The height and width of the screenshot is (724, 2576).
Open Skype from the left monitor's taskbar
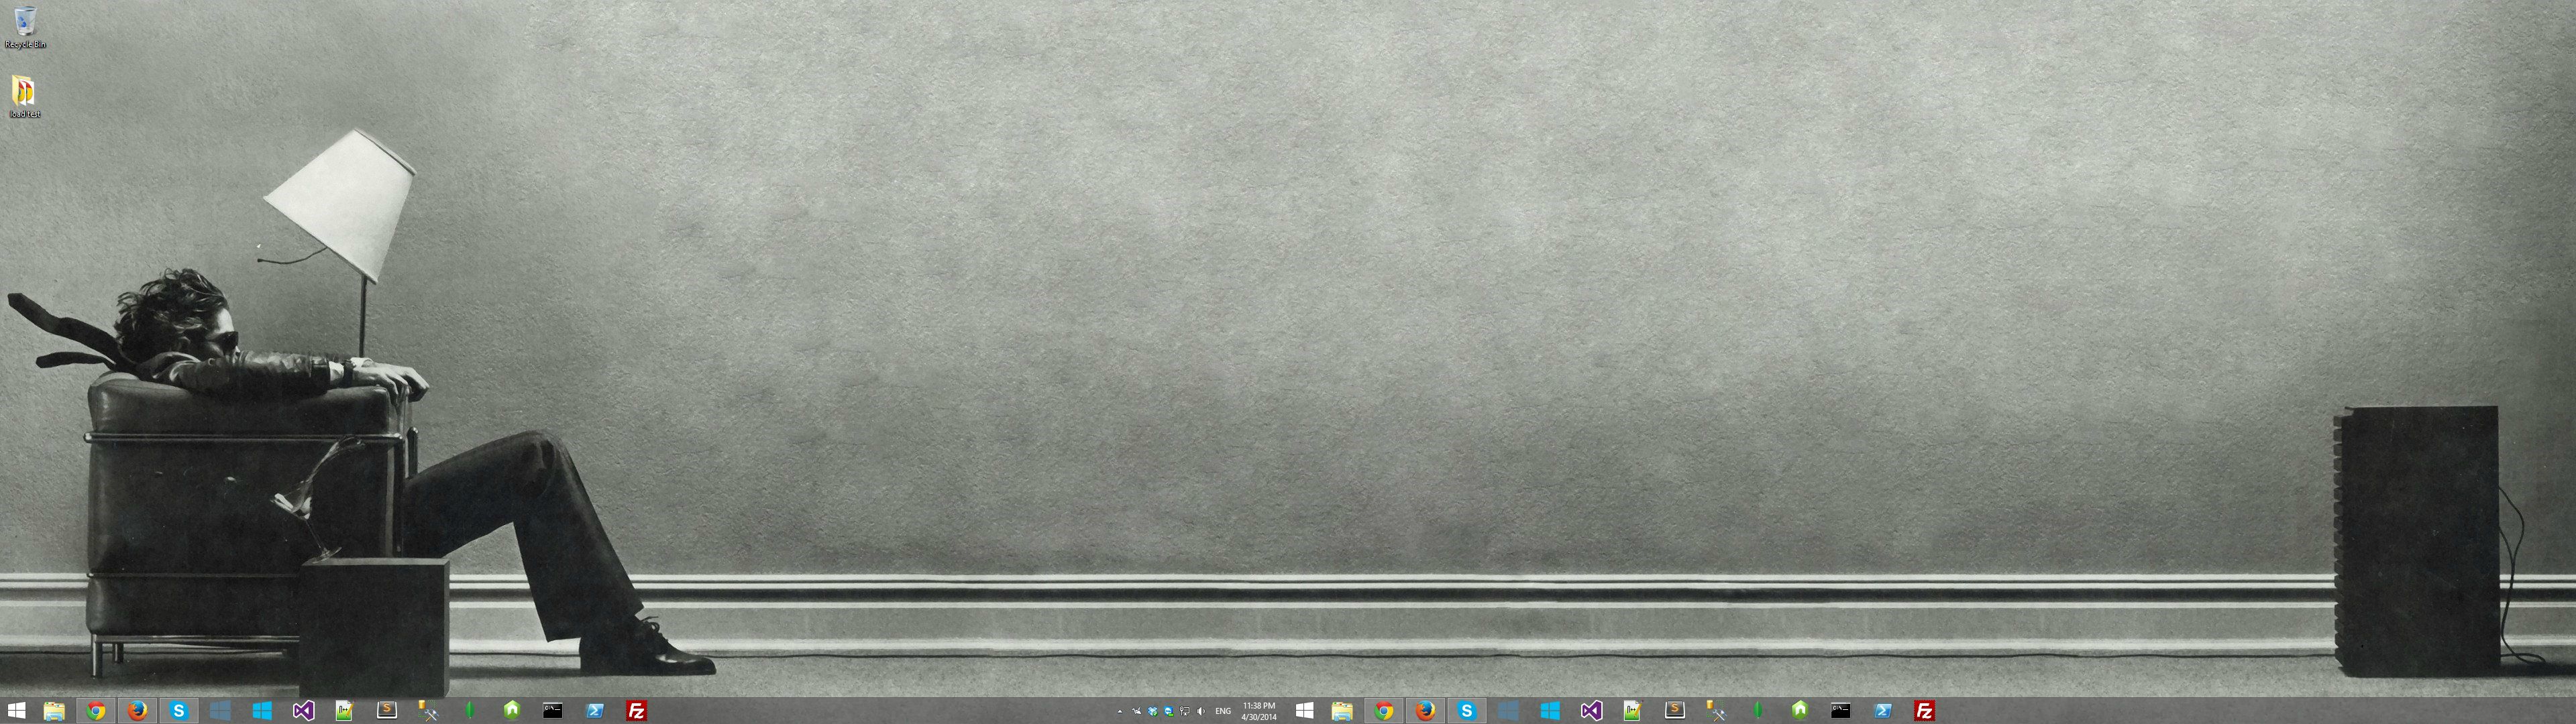pos(179,711)
